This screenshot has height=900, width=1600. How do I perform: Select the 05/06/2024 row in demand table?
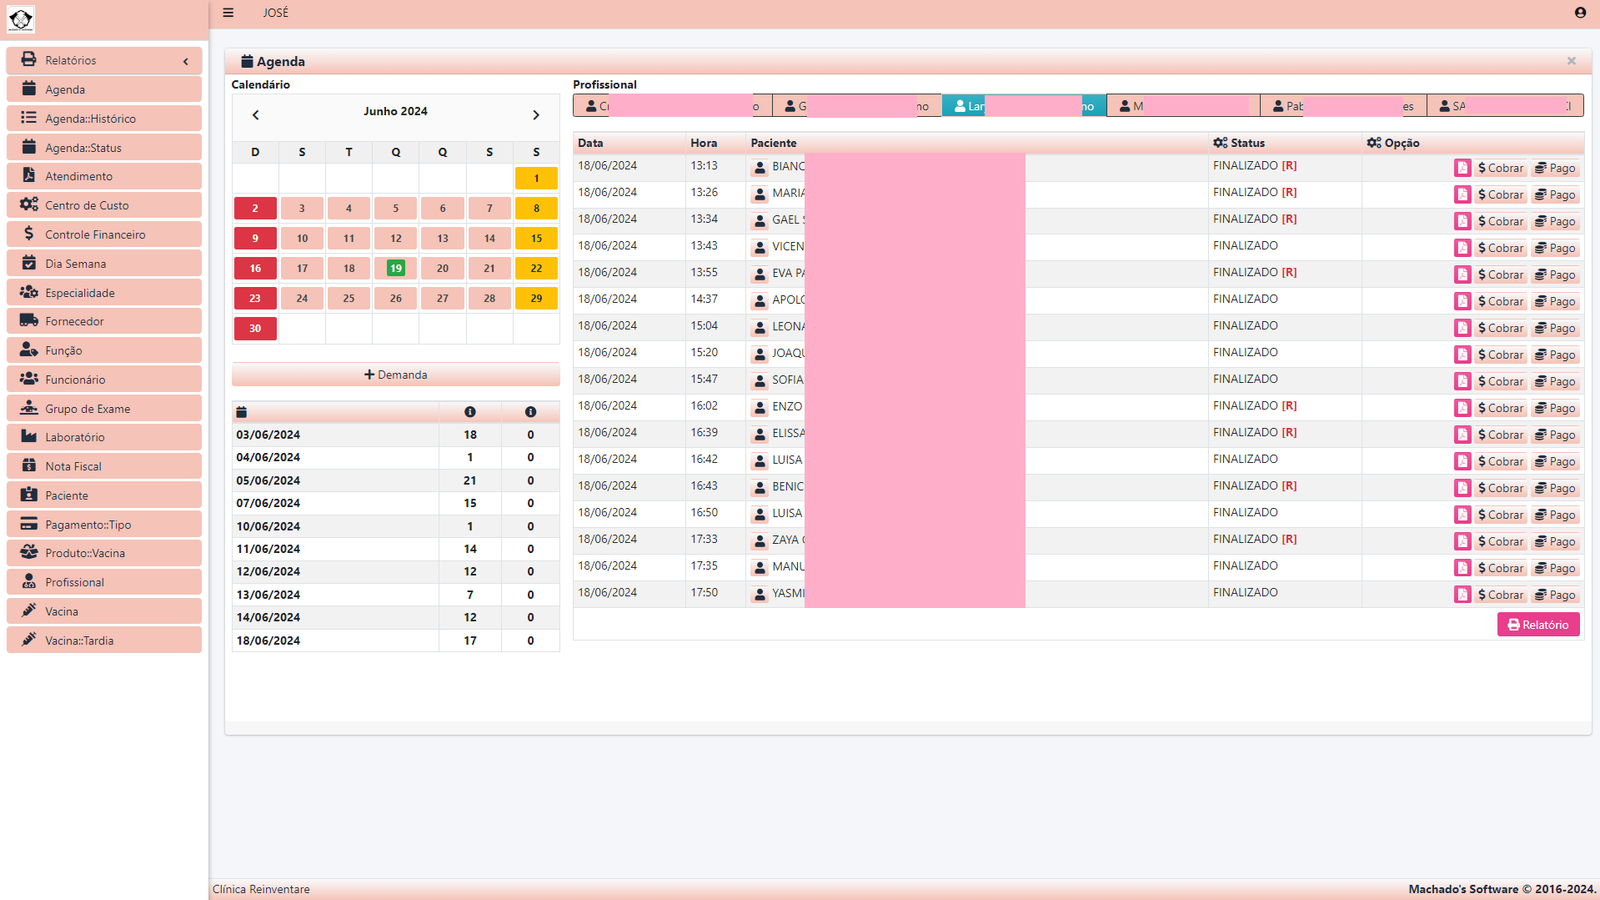tap(268, 481)
